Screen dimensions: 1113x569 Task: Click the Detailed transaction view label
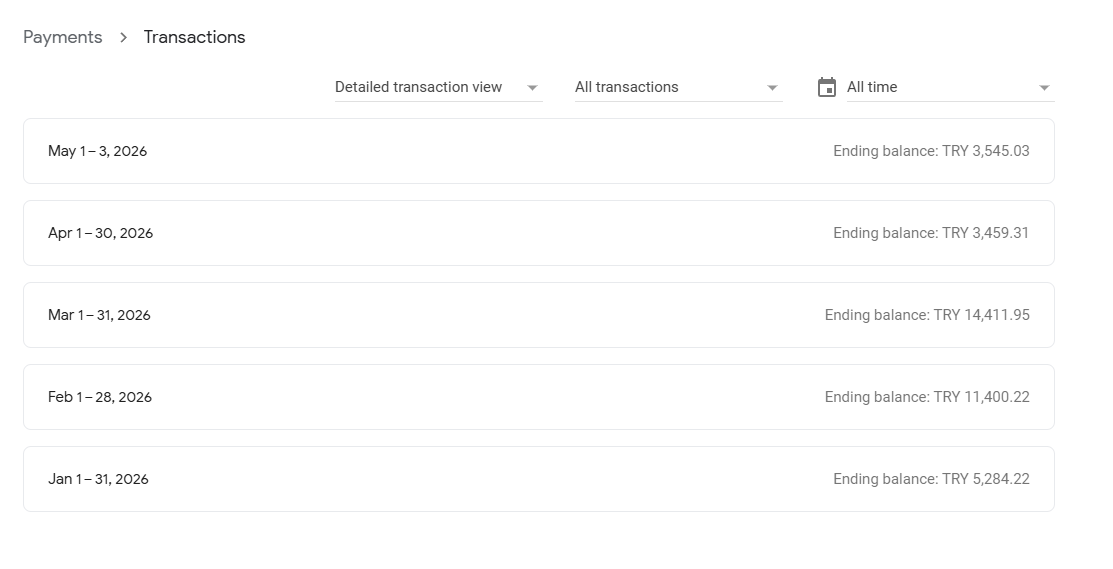[418, 87]
